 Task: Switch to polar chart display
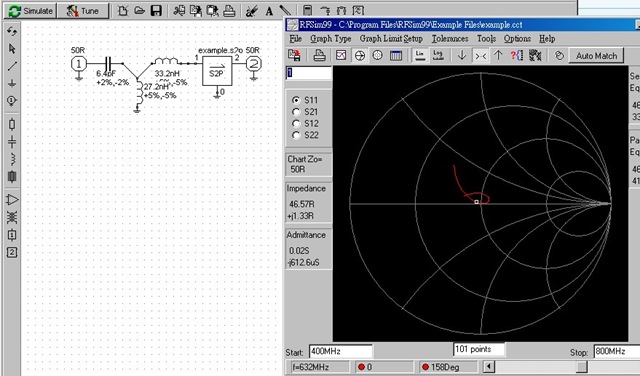tap(378, 56)
